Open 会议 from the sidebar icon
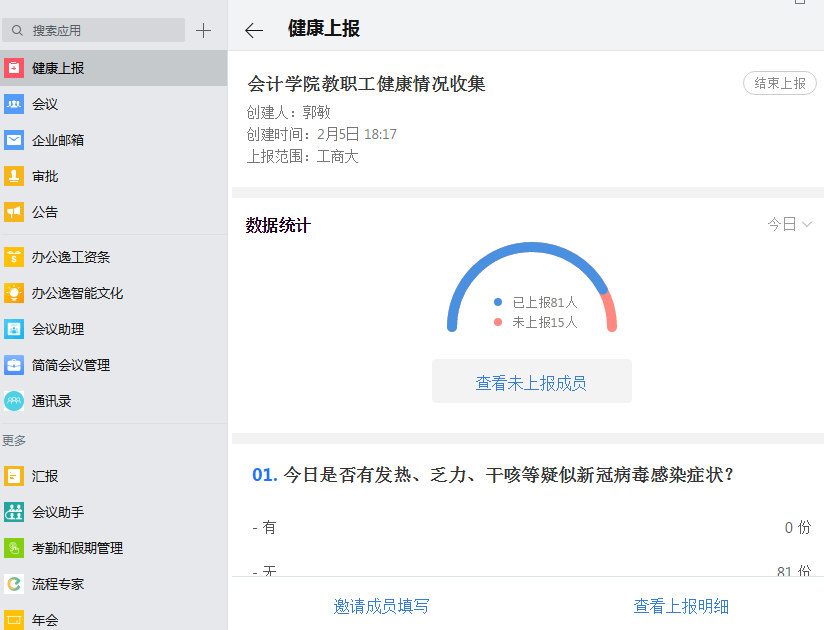 [14, 104]
